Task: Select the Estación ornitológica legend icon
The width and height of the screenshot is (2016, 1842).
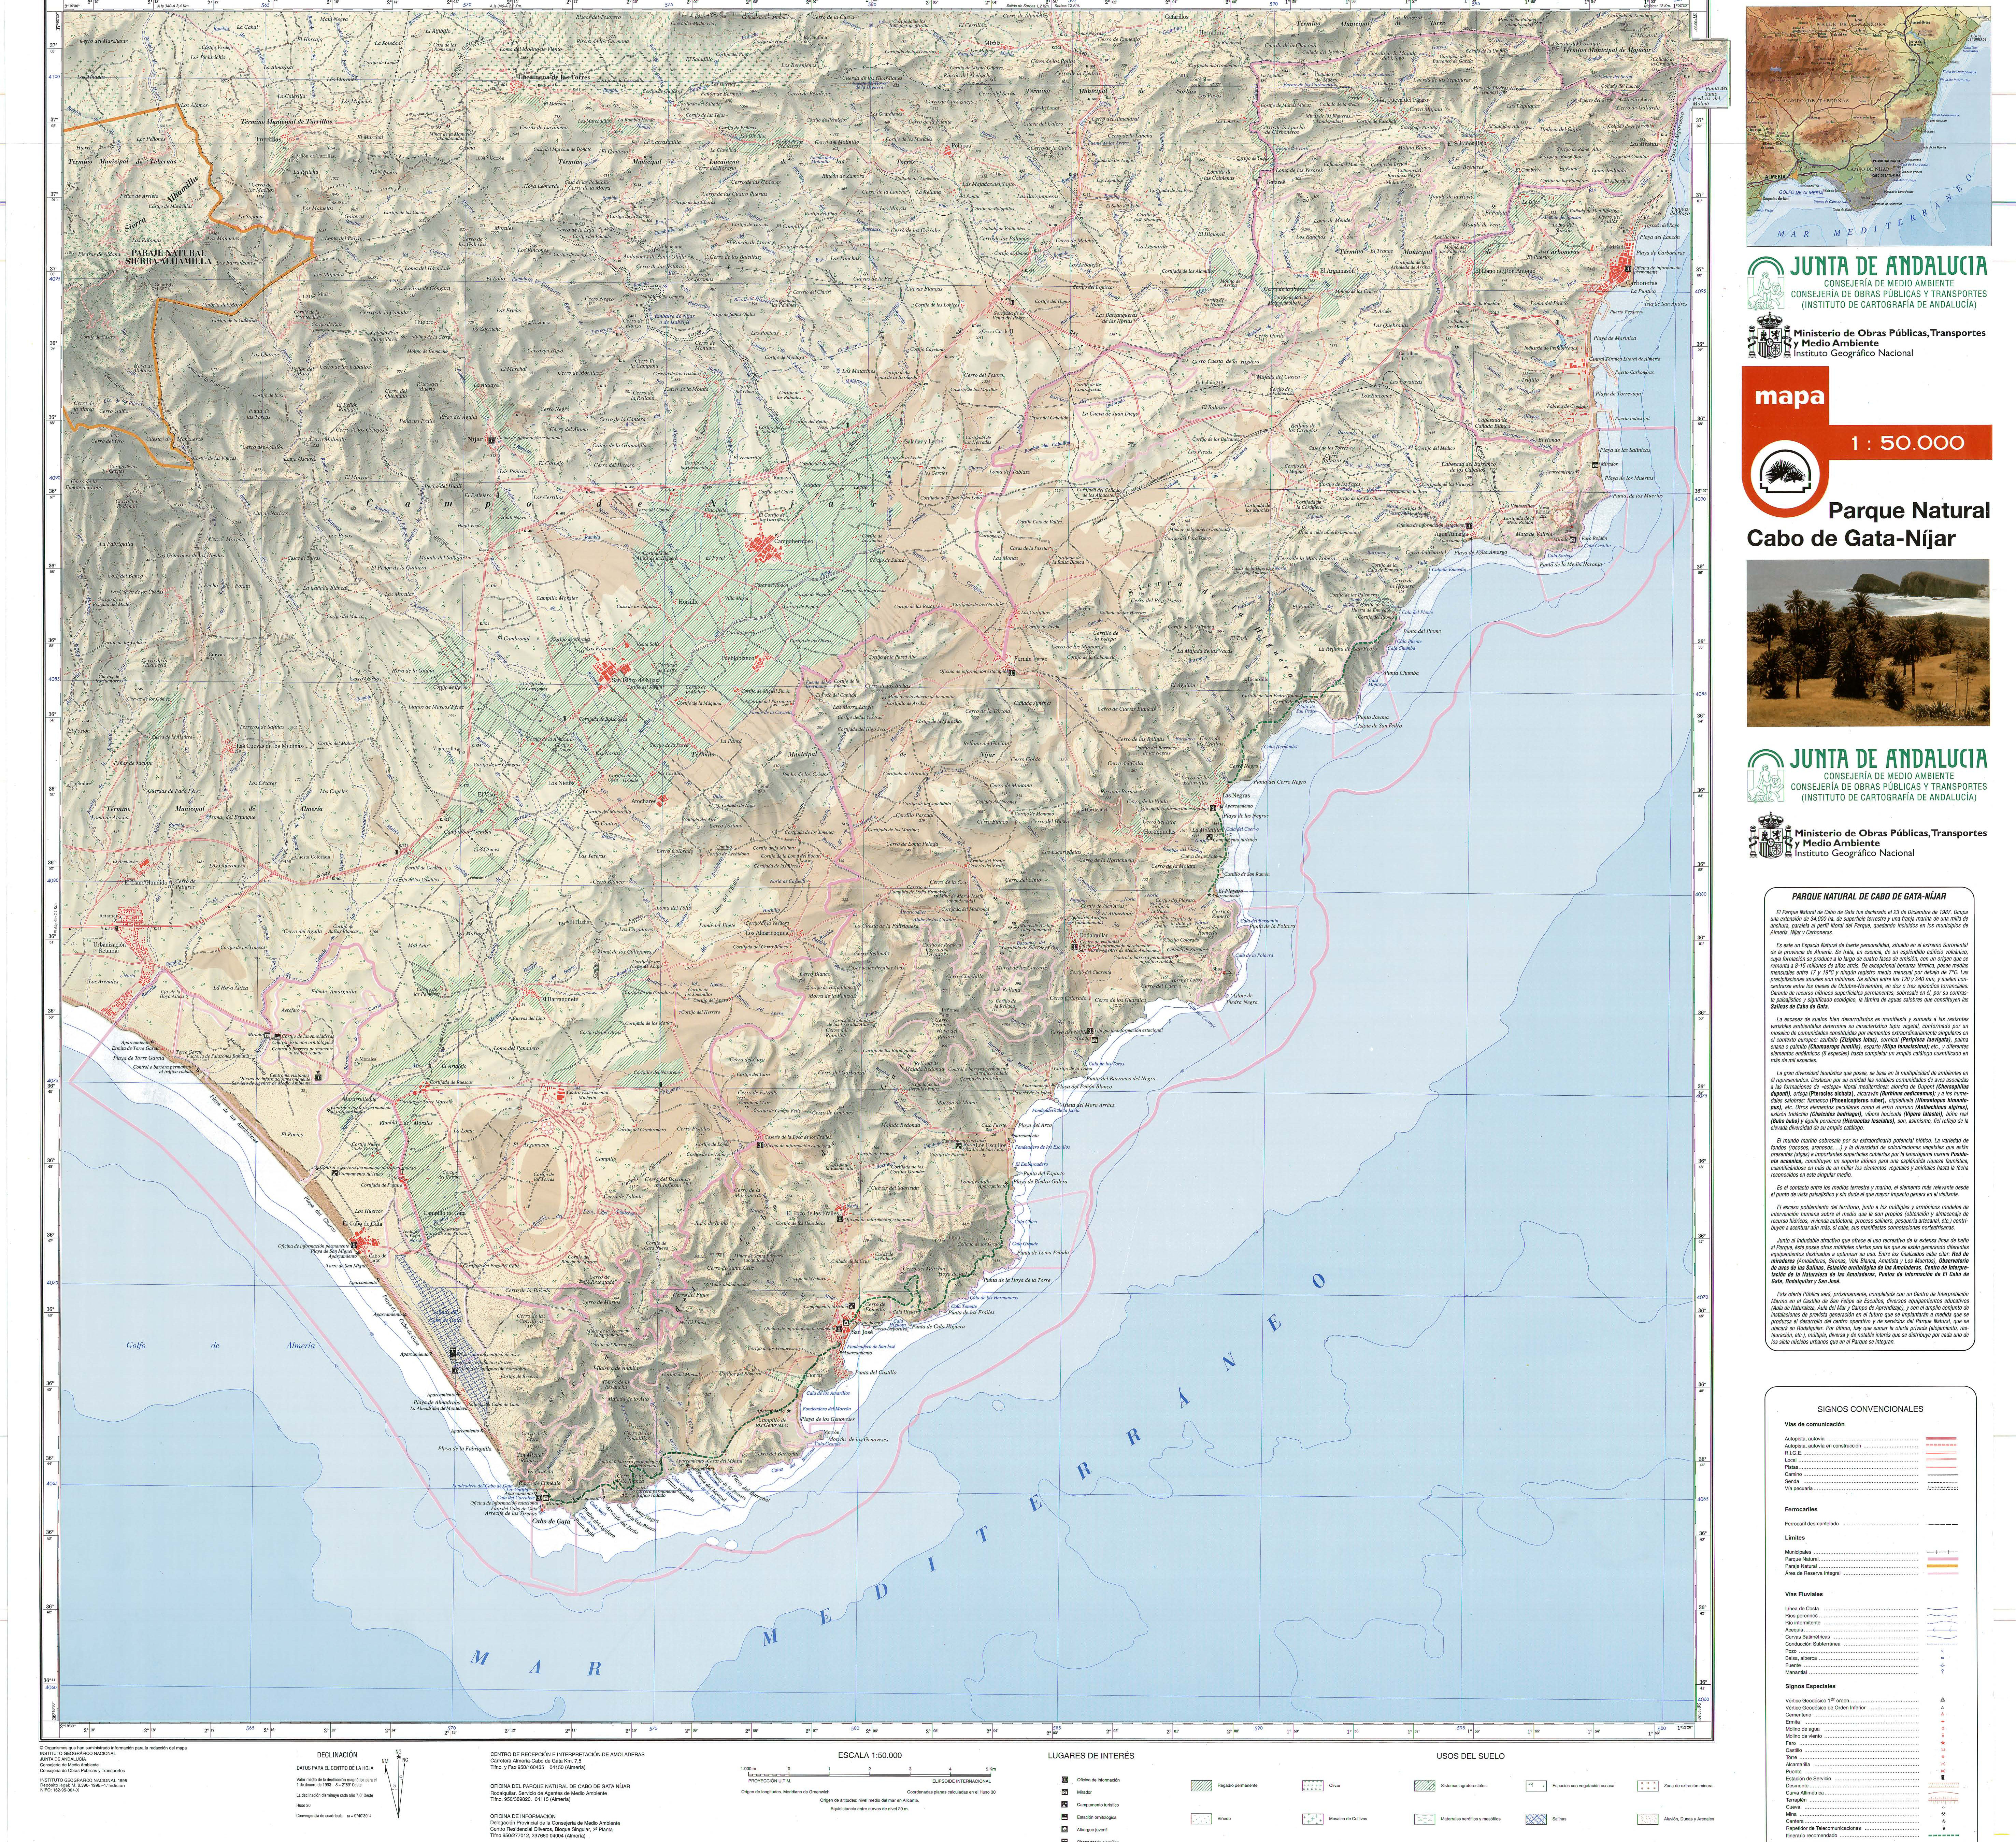Action: point(1065,1817)
